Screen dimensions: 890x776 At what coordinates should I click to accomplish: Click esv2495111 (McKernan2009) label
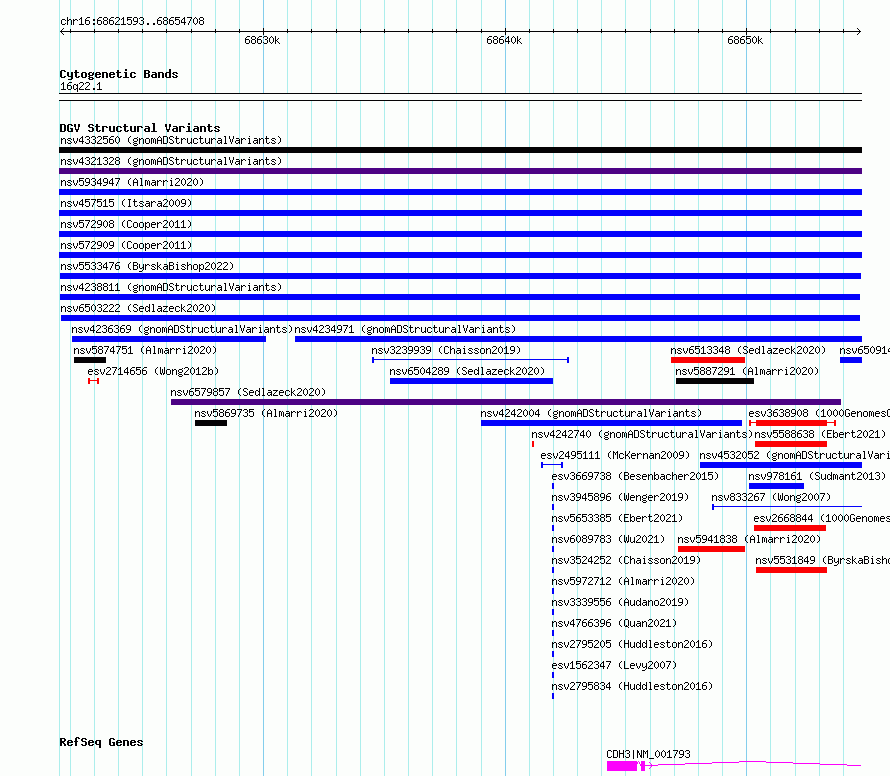click(x=615, y=455)
